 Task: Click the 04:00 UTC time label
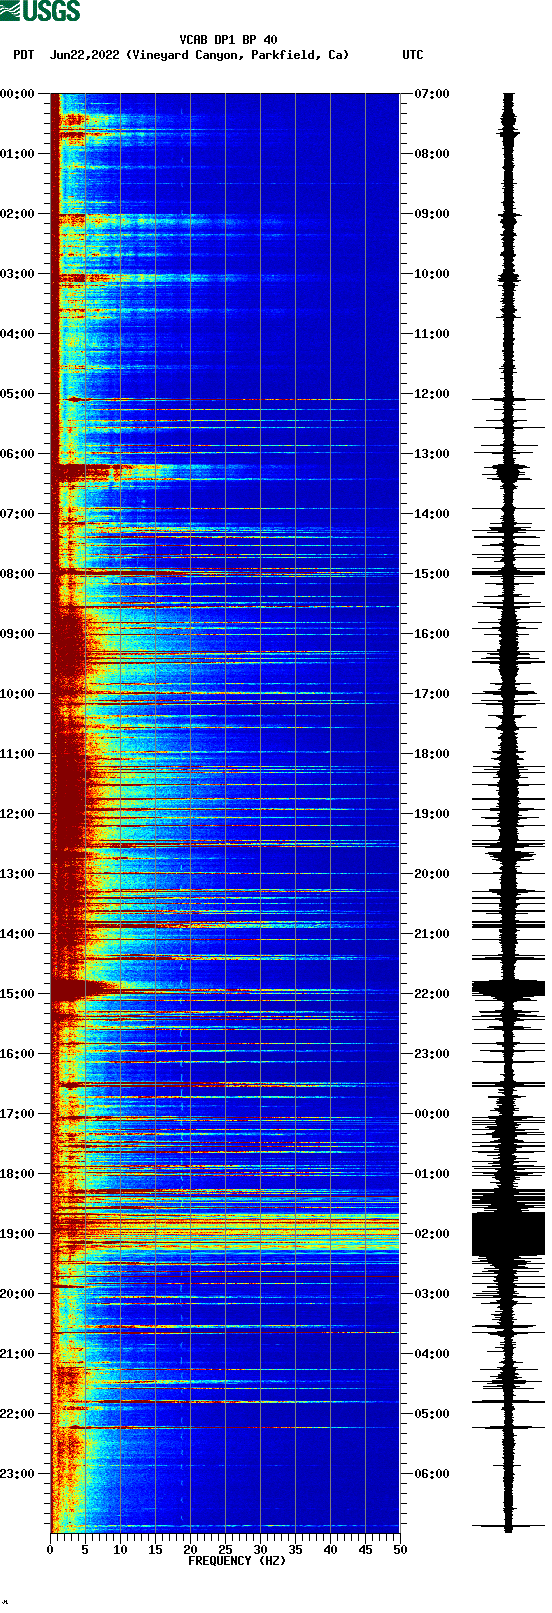tap(432, 1354)
